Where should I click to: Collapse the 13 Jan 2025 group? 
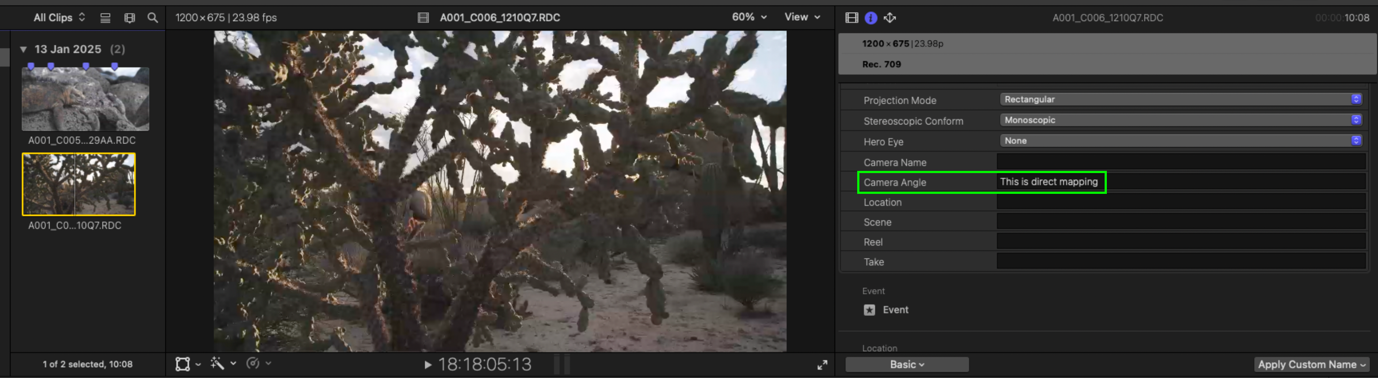pyautogui.click(x=23, y=49)
